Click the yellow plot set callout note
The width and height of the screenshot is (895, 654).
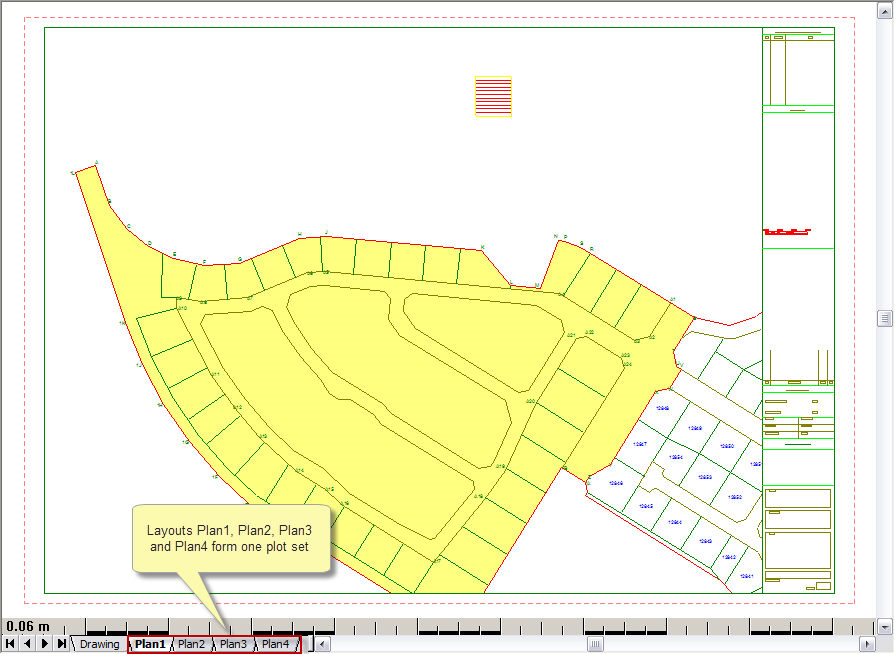pos(231,538)
